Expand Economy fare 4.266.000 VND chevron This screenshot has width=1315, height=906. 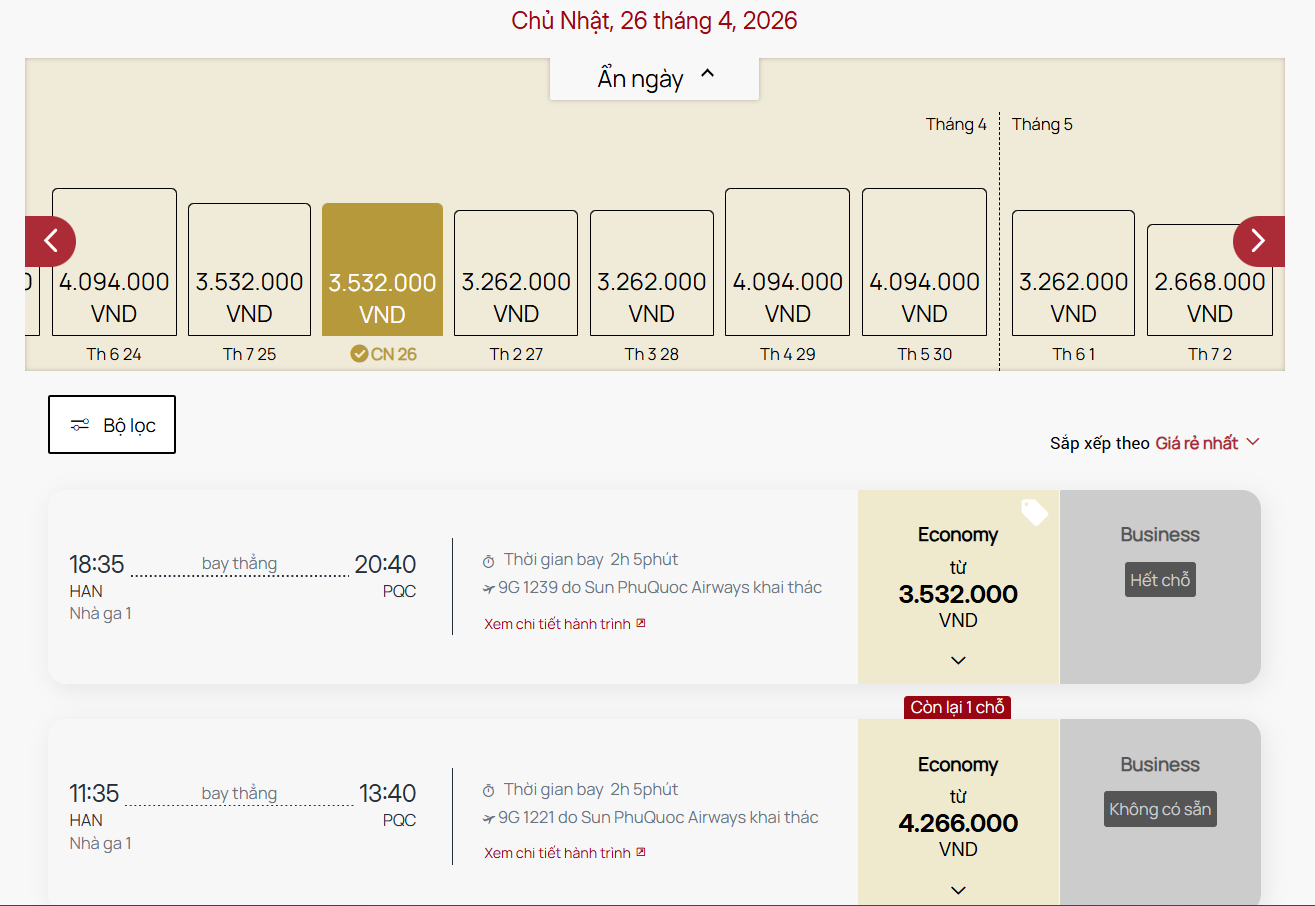(x=958, y=890)
